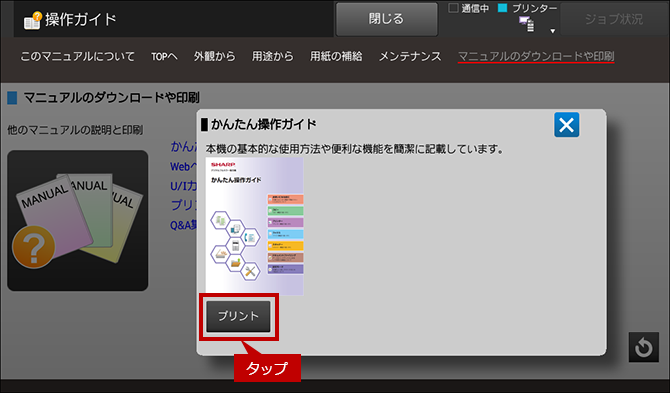This screenshot has width=670, height=393.
Task: Click the かんたん操作ガイド dialog title
Action: 264,124
